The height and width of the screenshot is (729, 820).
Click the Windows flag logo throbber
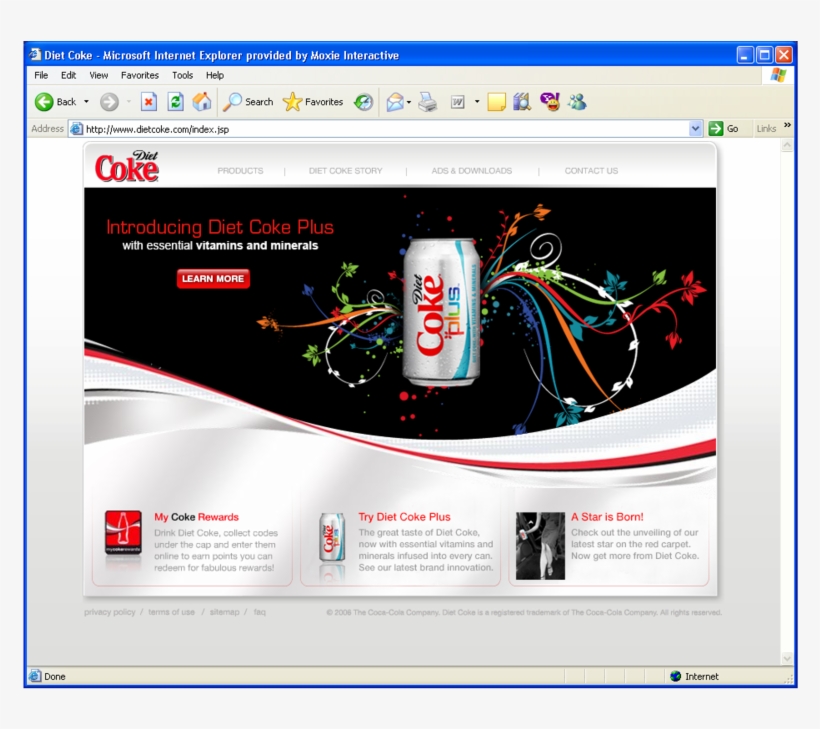778,75
